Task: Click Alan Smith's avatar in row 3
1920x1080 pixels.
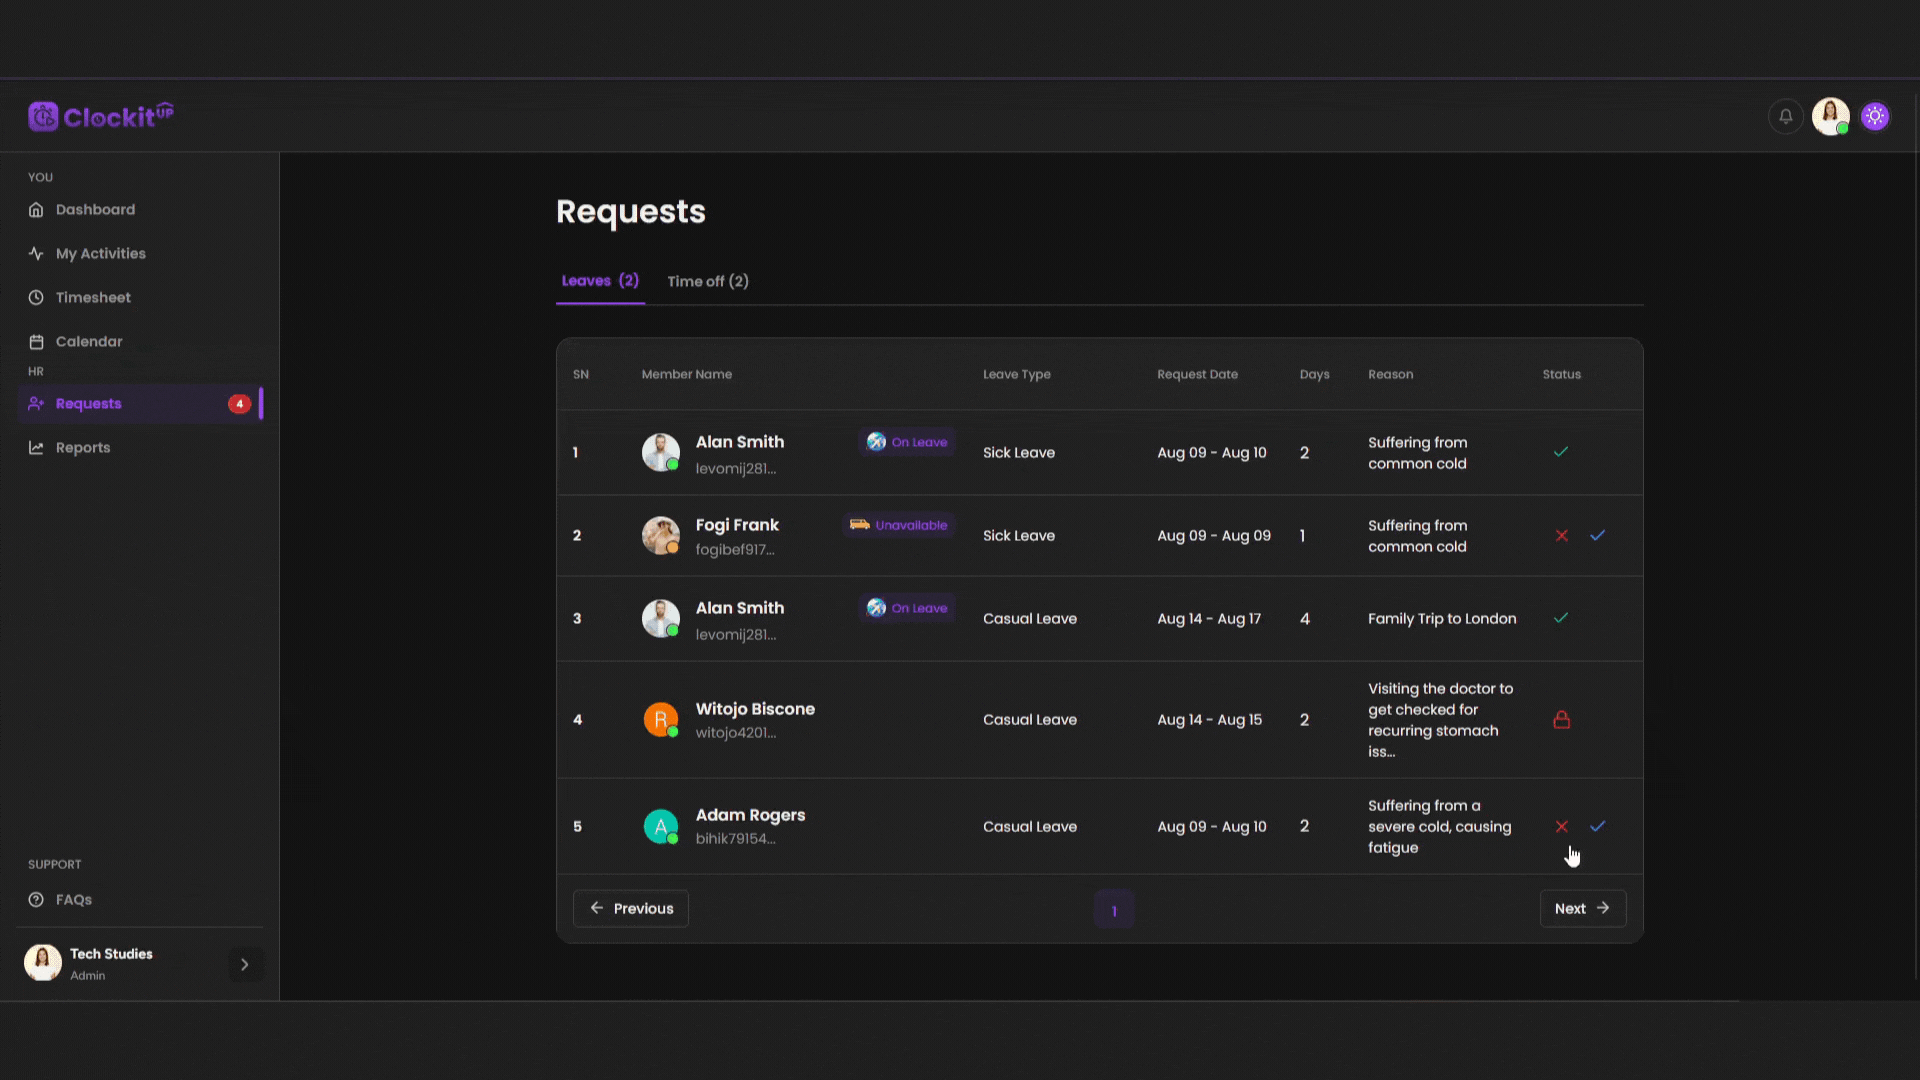Action: pos(660,618)
